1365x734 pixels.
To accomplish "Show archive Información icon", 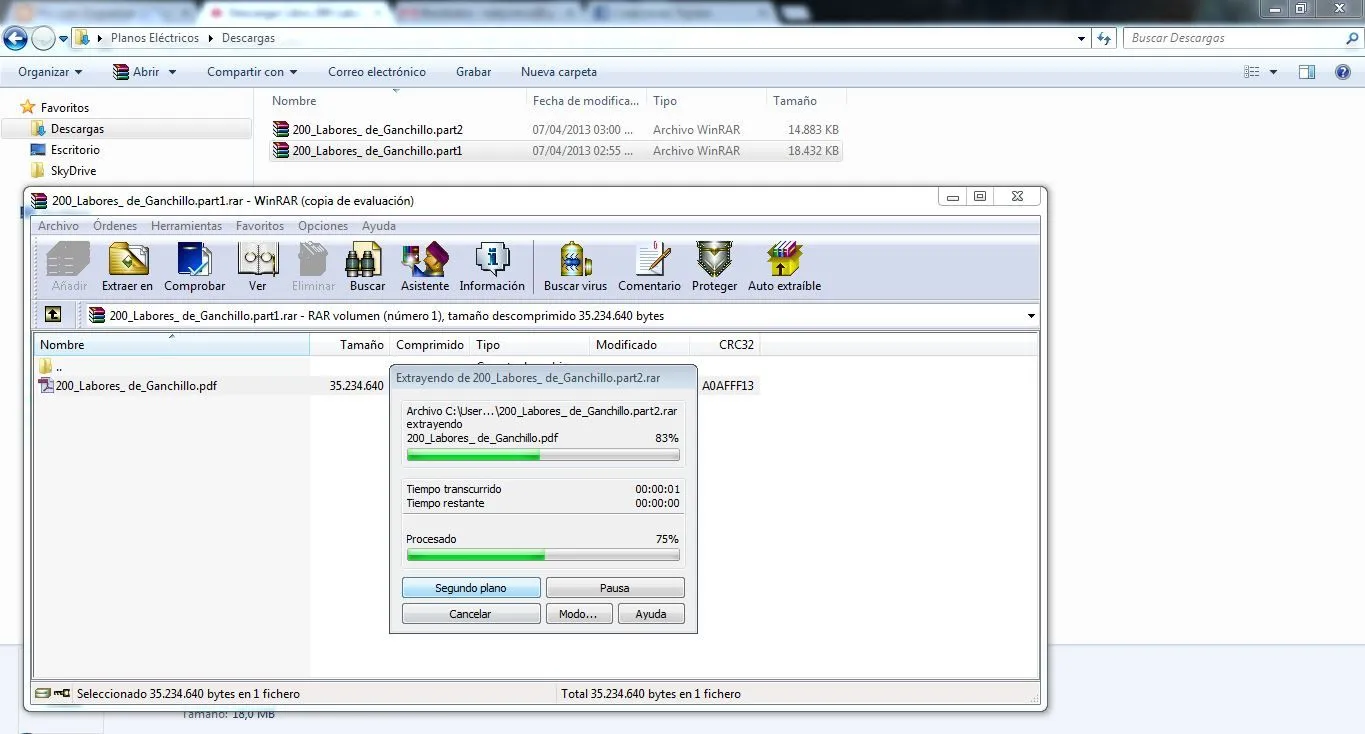I will coord(492,267).
